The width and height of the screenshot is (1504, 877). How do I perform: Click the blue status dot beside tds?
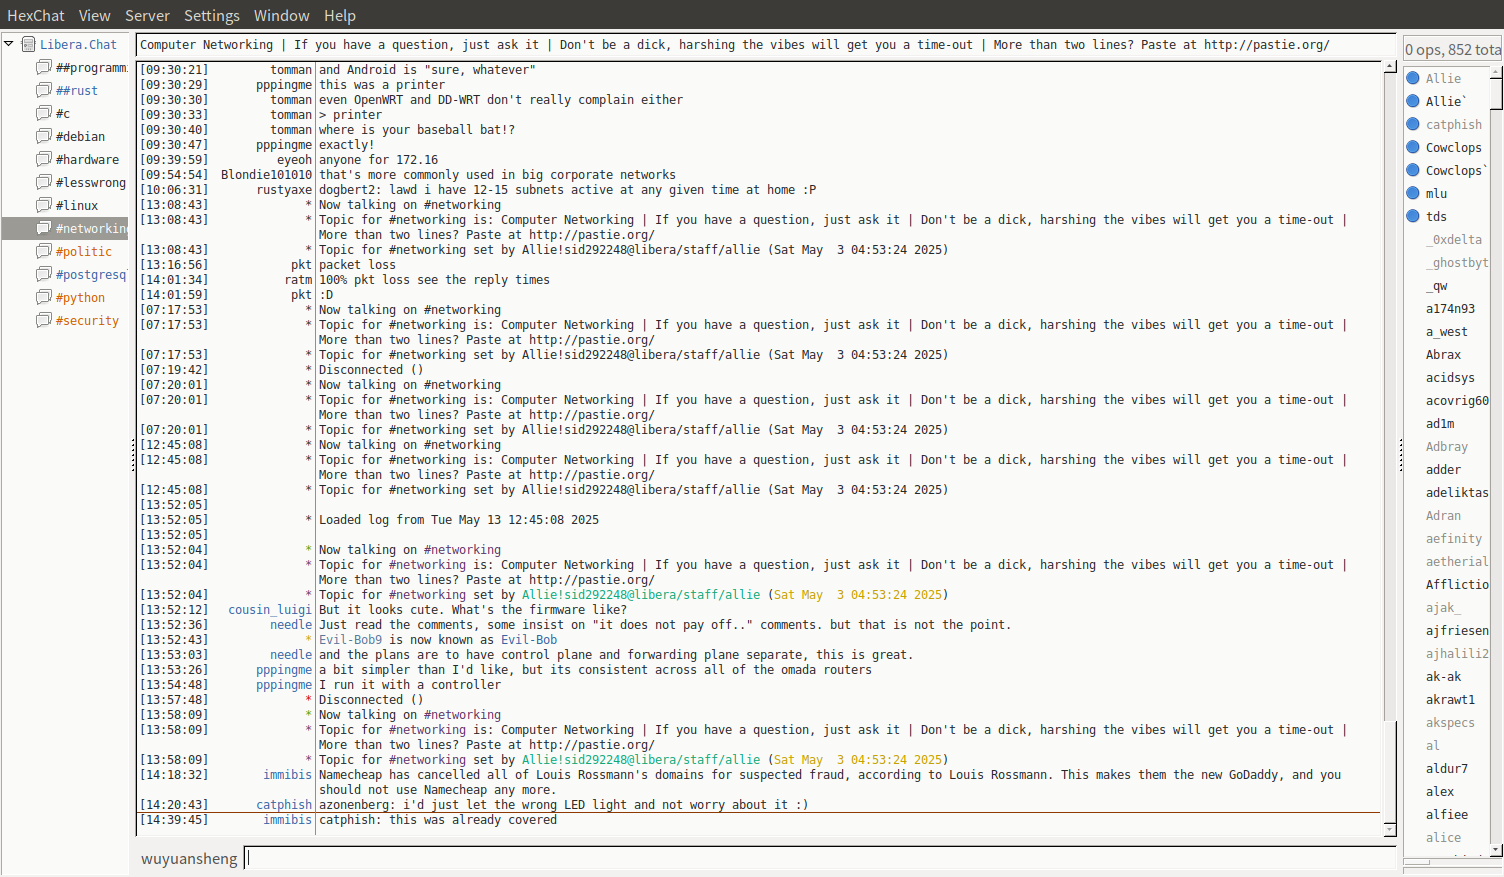1413,216
